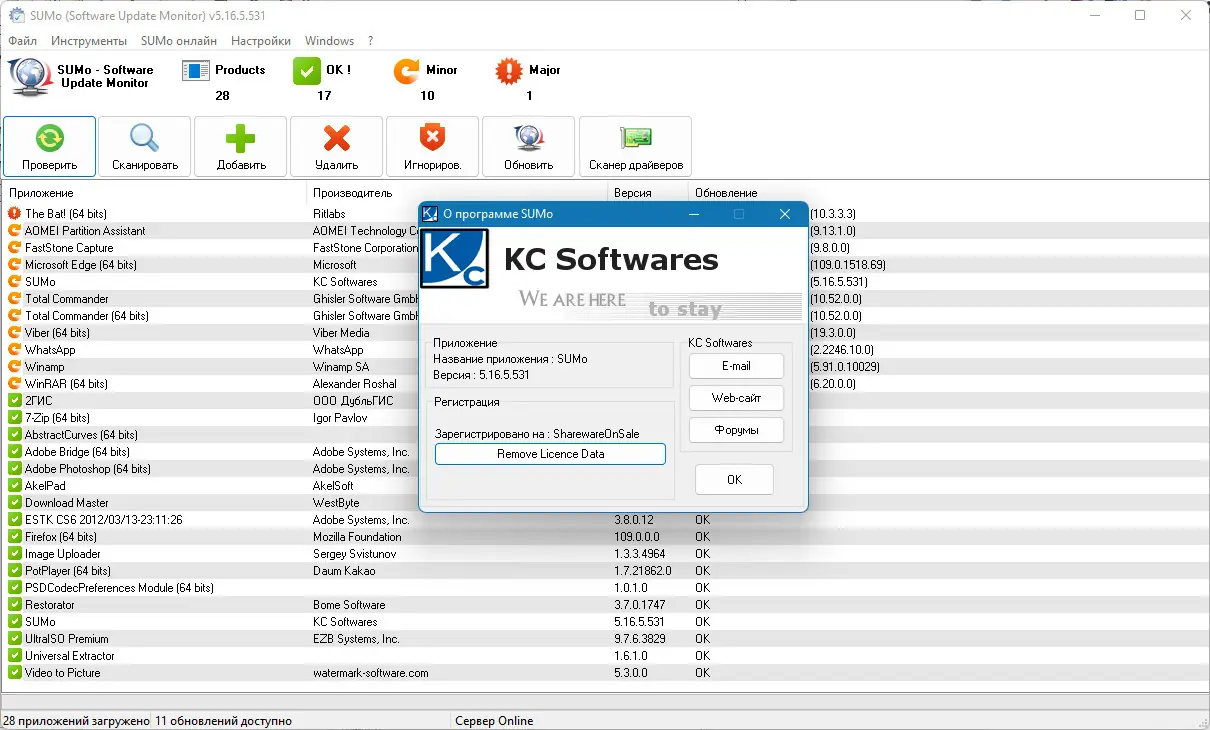Confirm the About dialog with OK
This screenshot has width=1210, height=730.
tap(734, 480)
